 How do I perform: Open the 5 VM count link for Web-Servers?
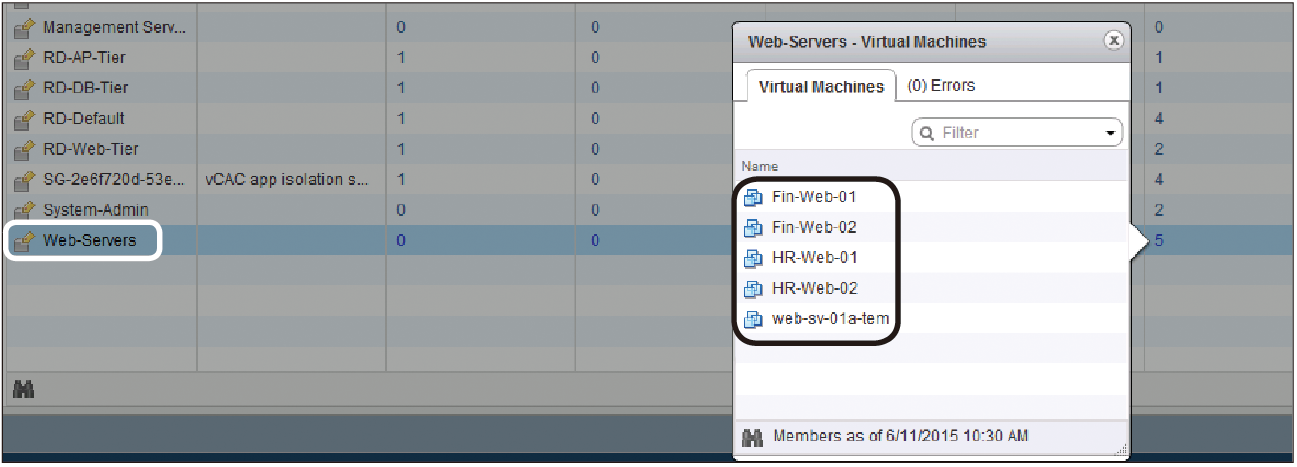point(1160,241)
